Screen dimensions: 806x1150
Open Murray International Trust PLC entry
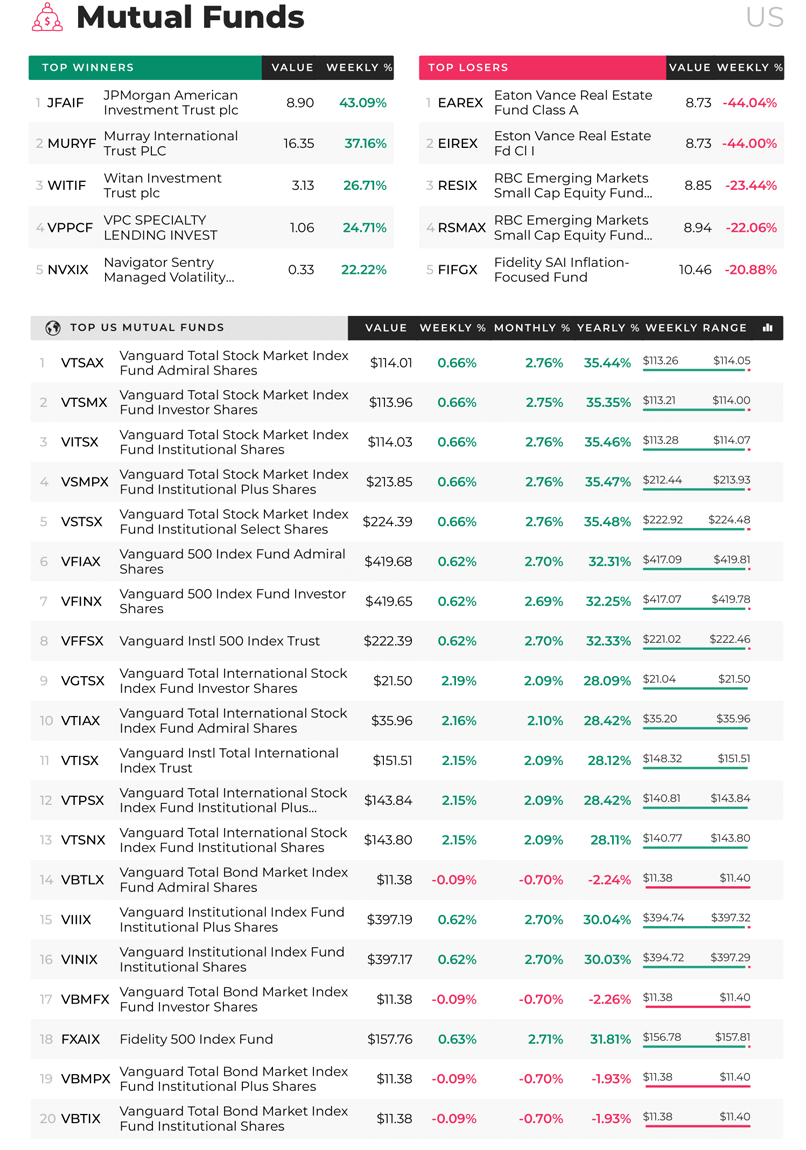(171, 143)
